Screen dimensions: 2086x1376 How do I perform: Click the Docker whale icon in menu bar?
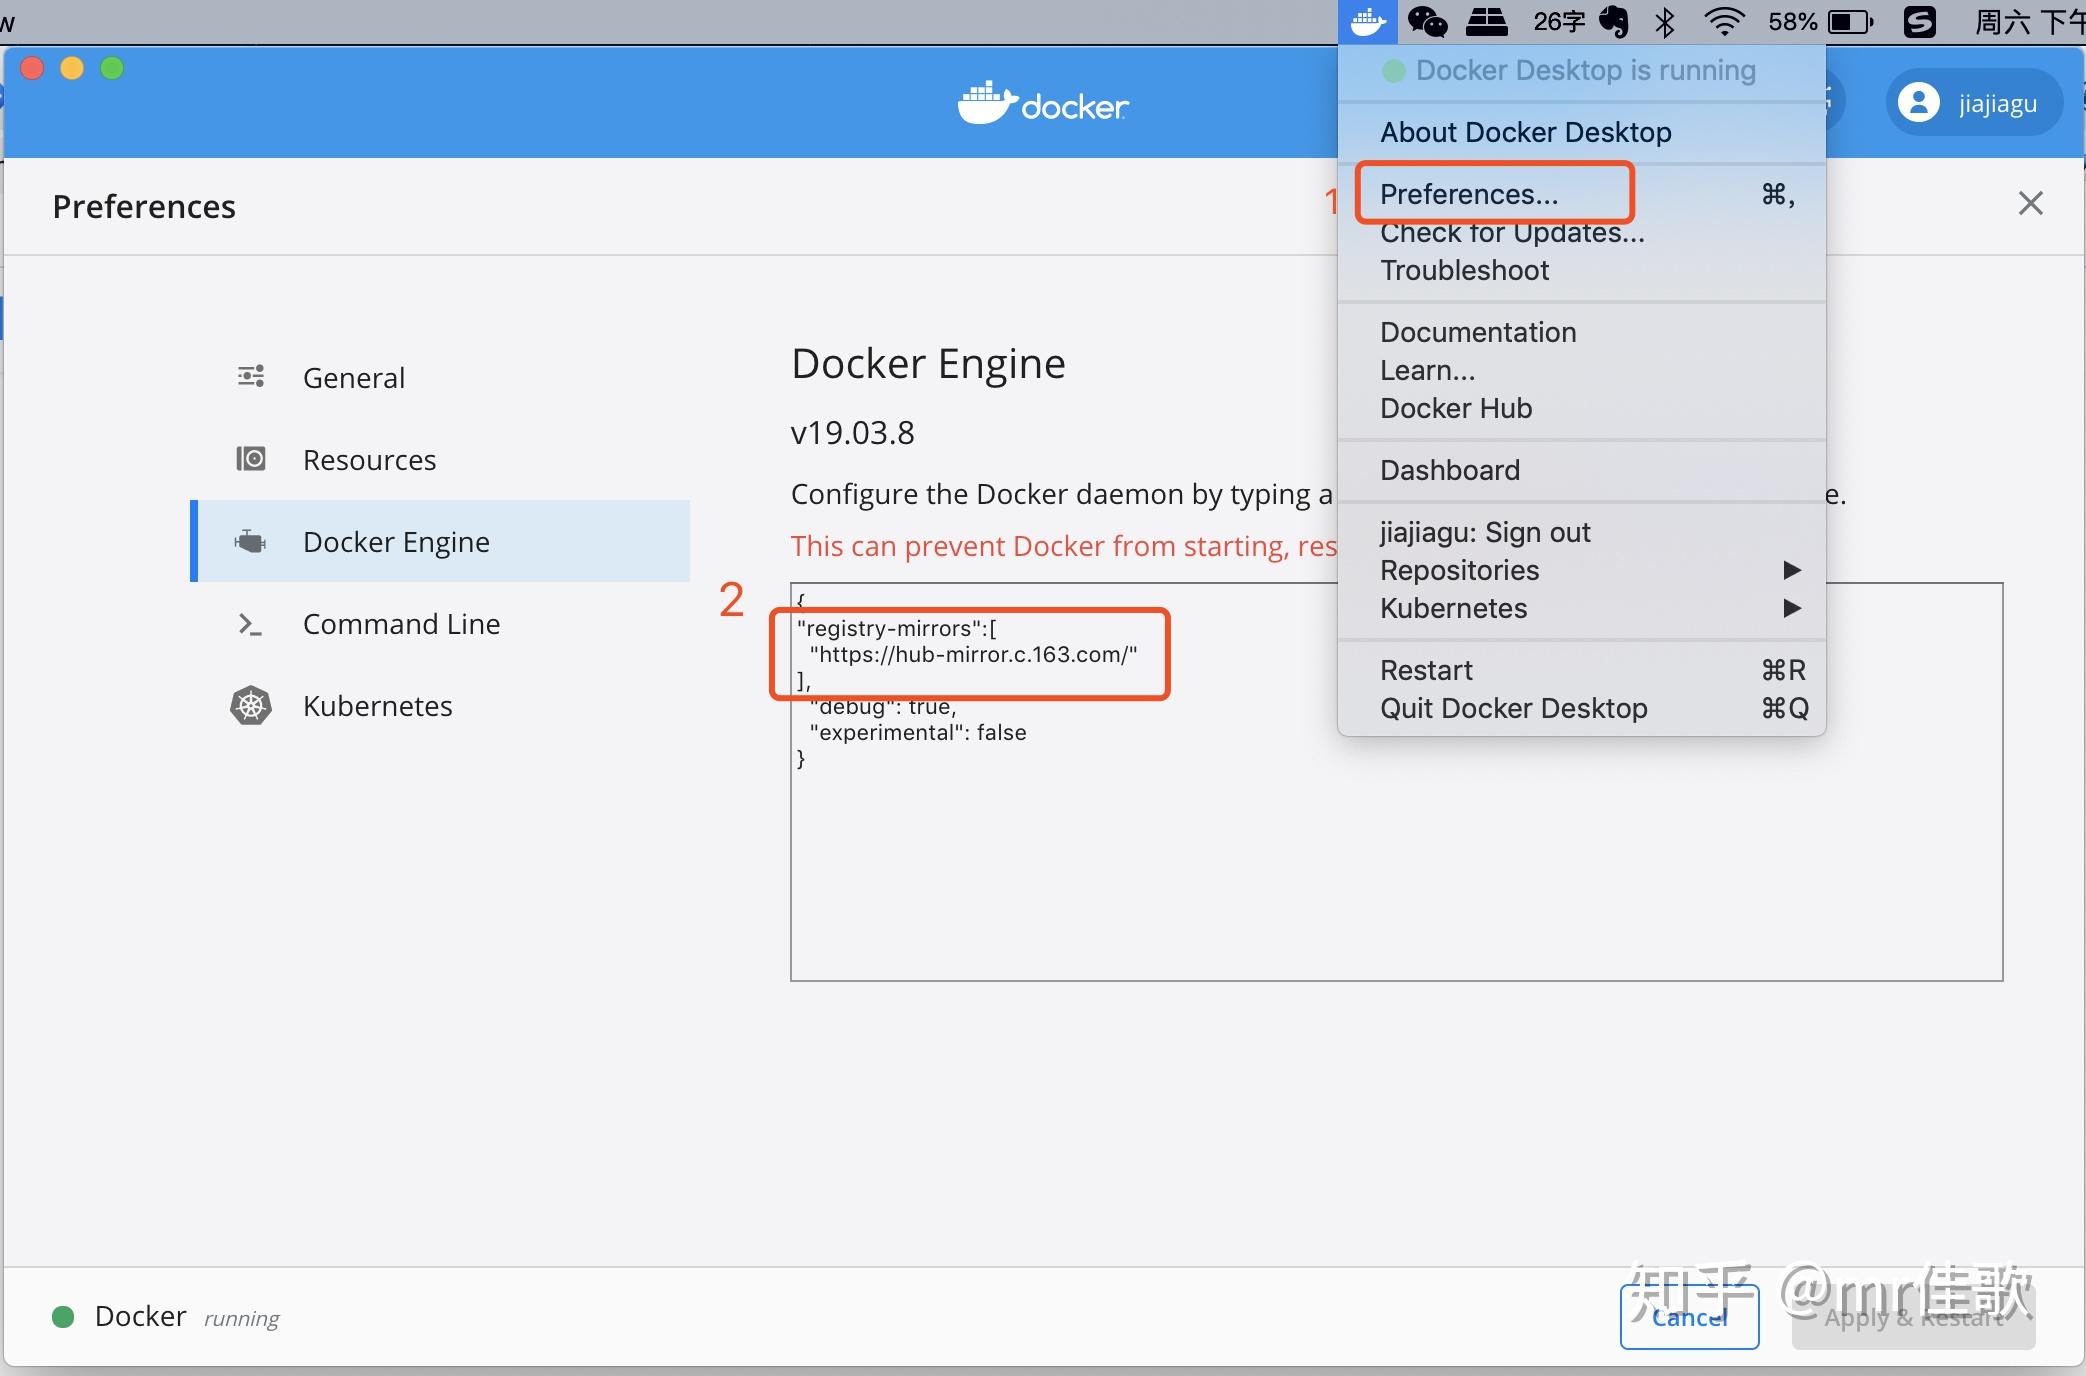coord(1367,21)
